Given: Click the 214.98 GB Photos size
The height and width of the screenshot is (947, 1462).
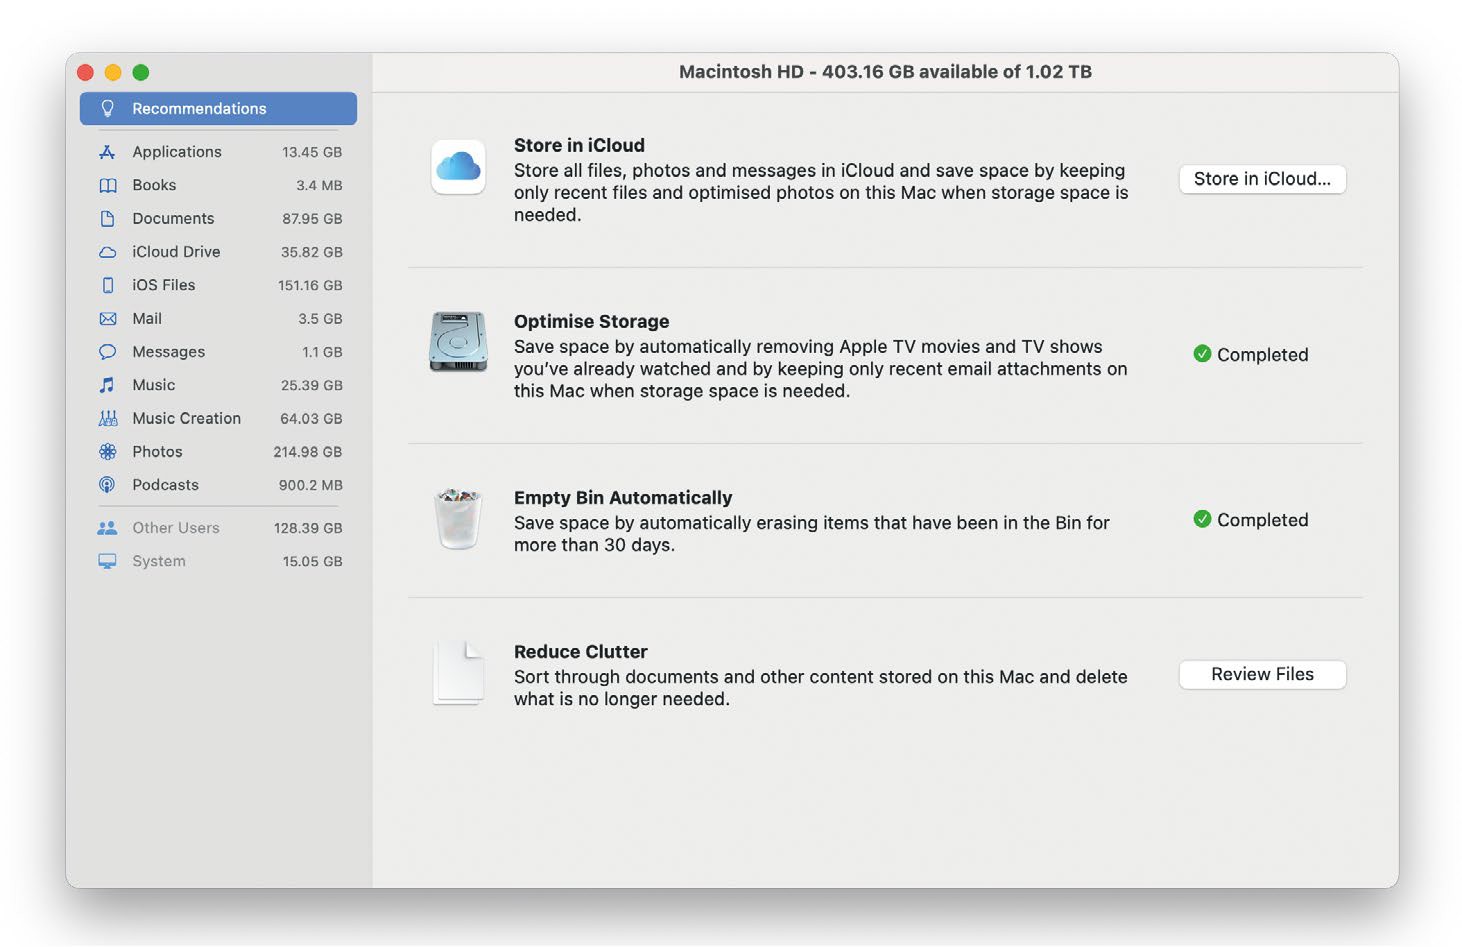Looking at the screenshot, I should pyautogui.click(x=308, y=452).
